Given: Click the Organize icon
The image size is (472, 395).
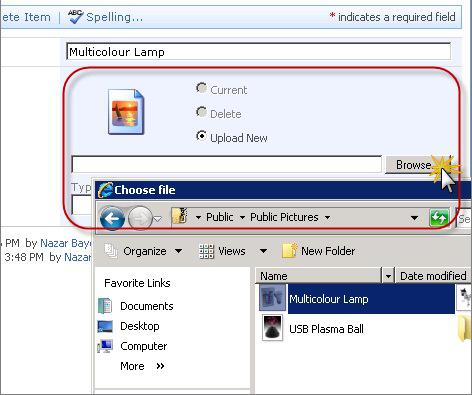Looking at the screenshot, I should [111, 251].
